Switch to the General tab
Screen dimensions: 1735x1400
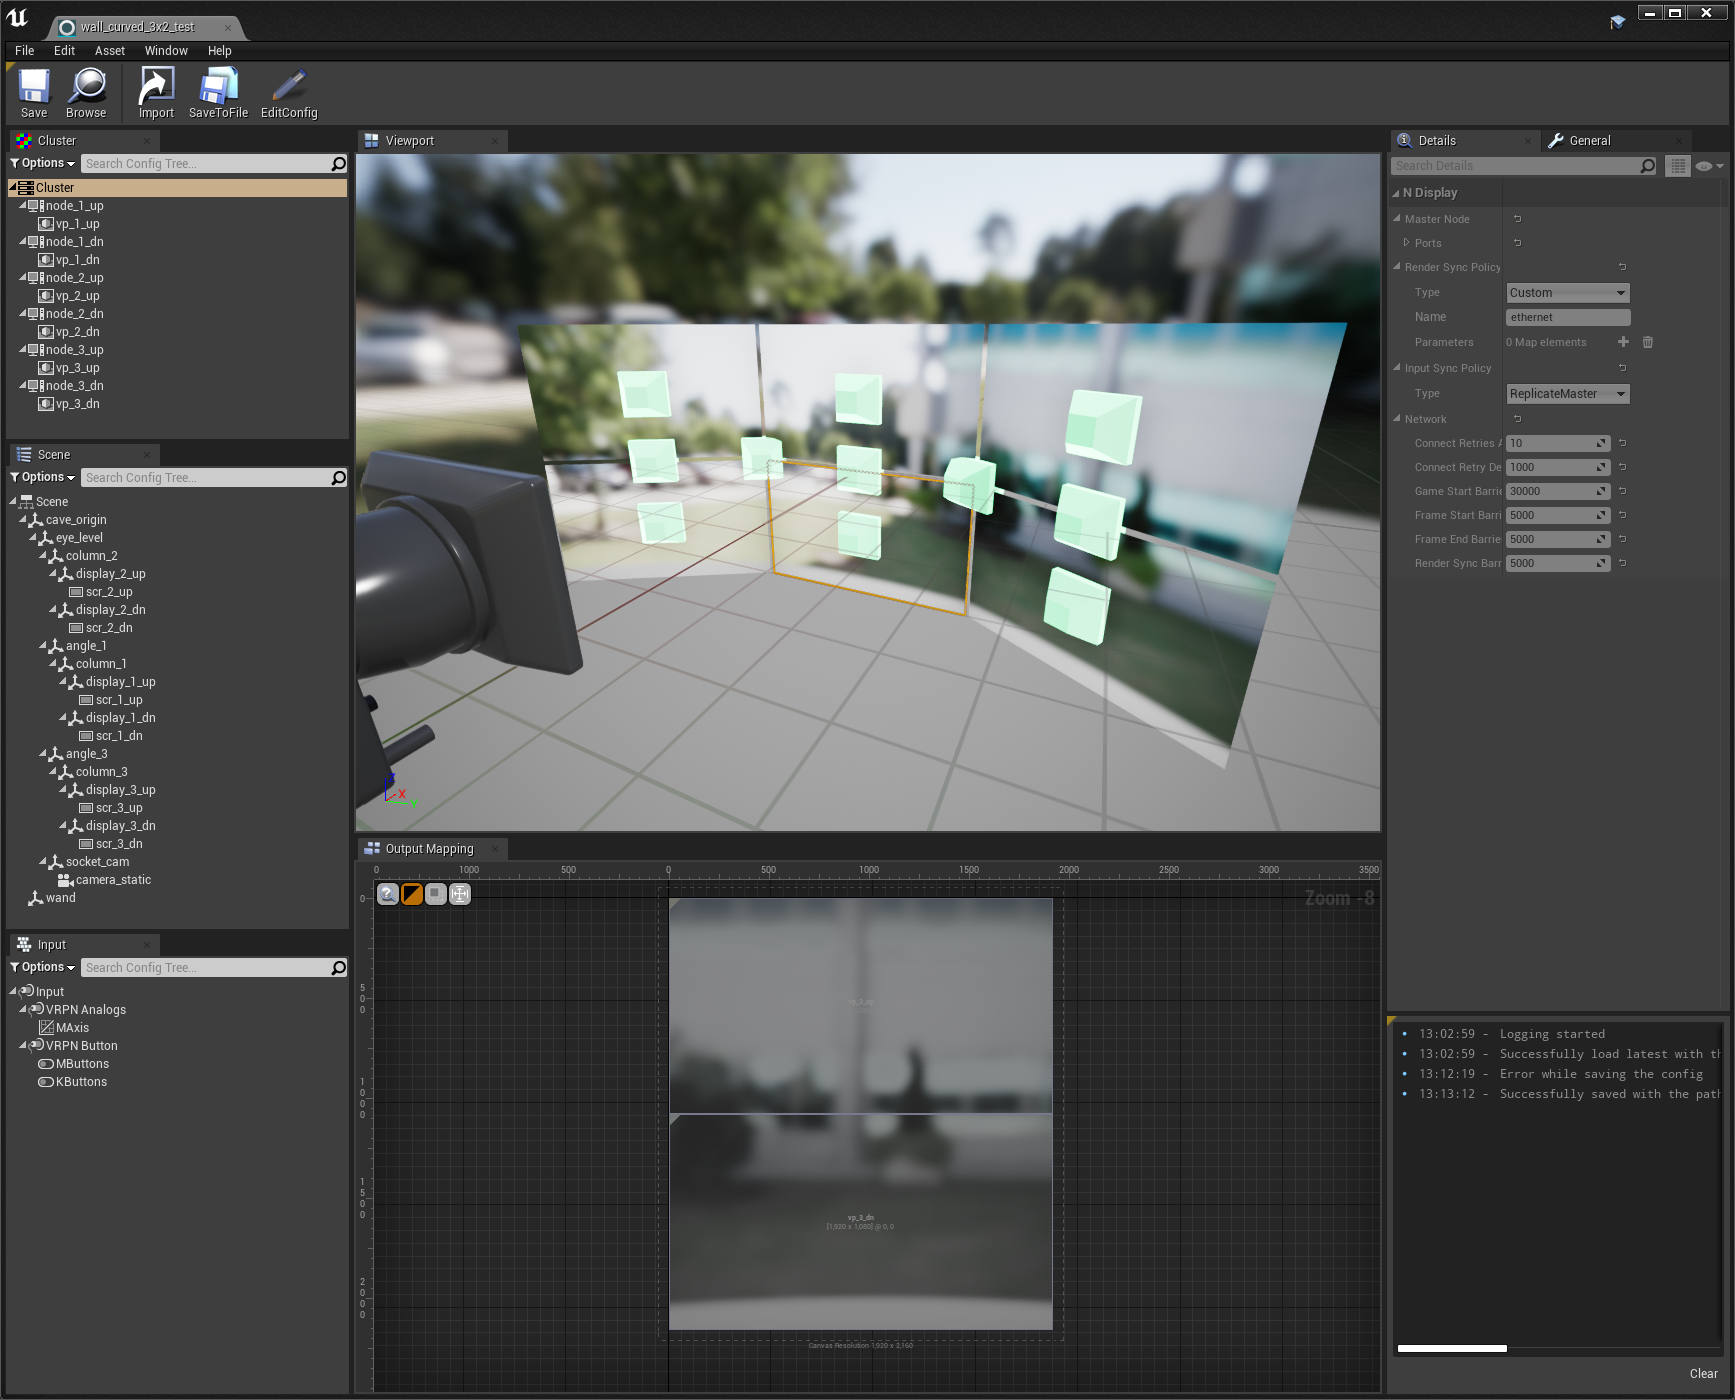pyautogui.click(x=1589, y=141)
